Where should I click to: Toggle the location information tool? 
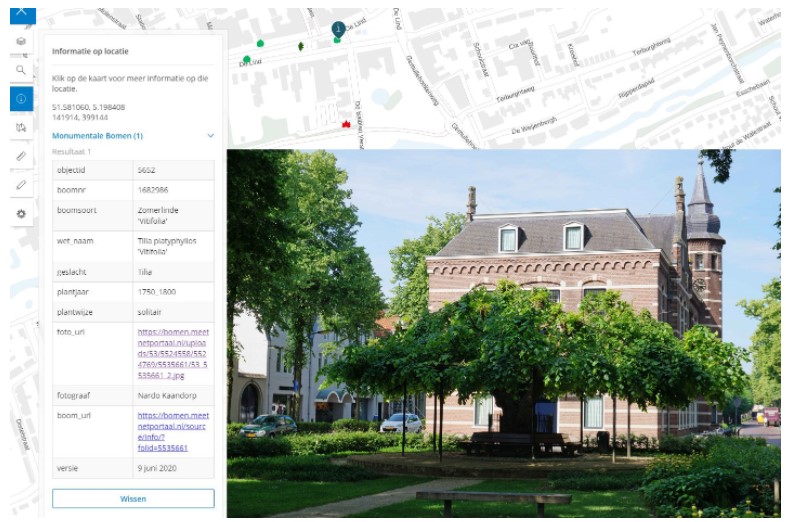pos(21,99)
